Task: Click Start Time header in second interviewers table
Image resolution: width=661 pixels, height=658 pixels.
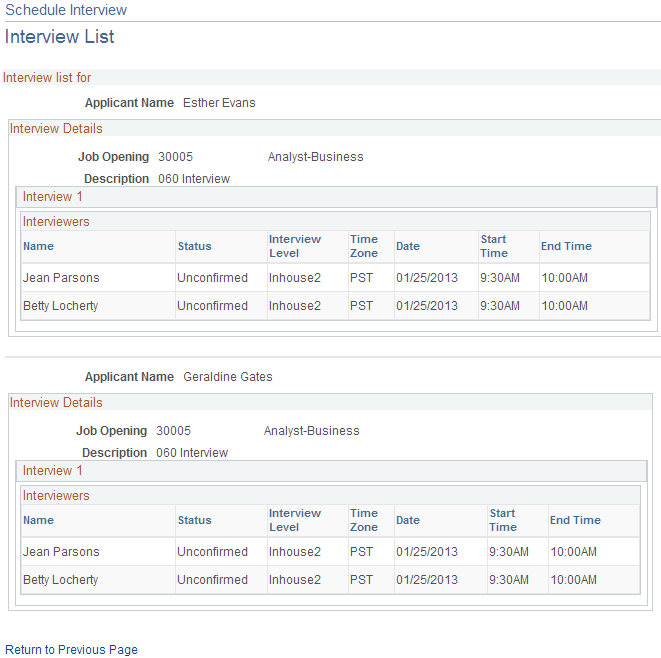Action: click(503, 520)
